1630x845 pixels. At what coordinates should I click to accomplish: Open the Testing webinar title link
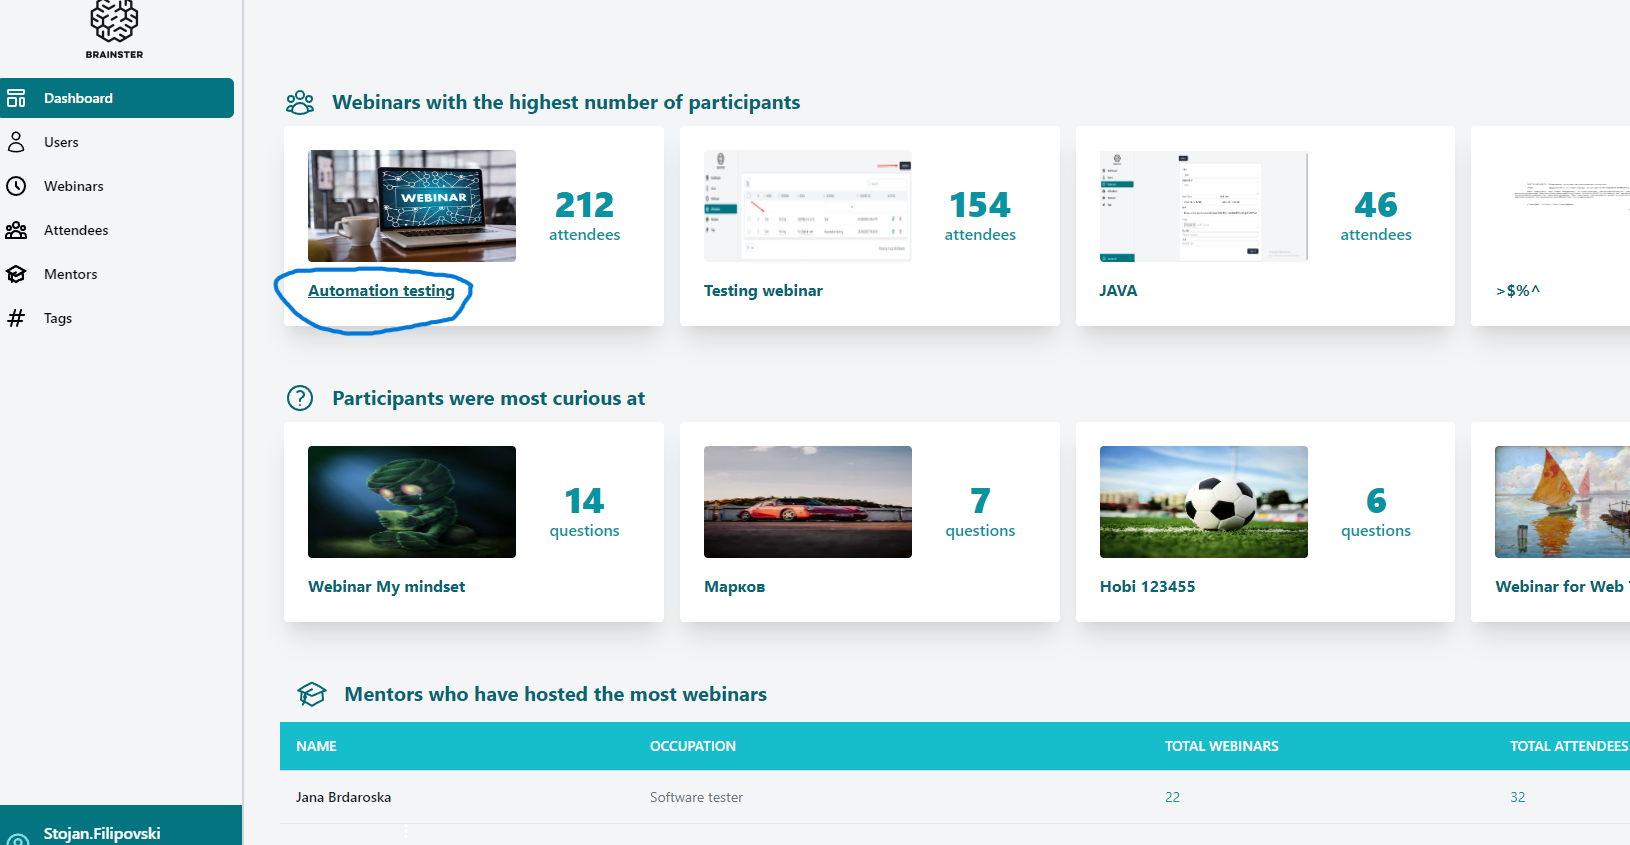tap(763, 291)
